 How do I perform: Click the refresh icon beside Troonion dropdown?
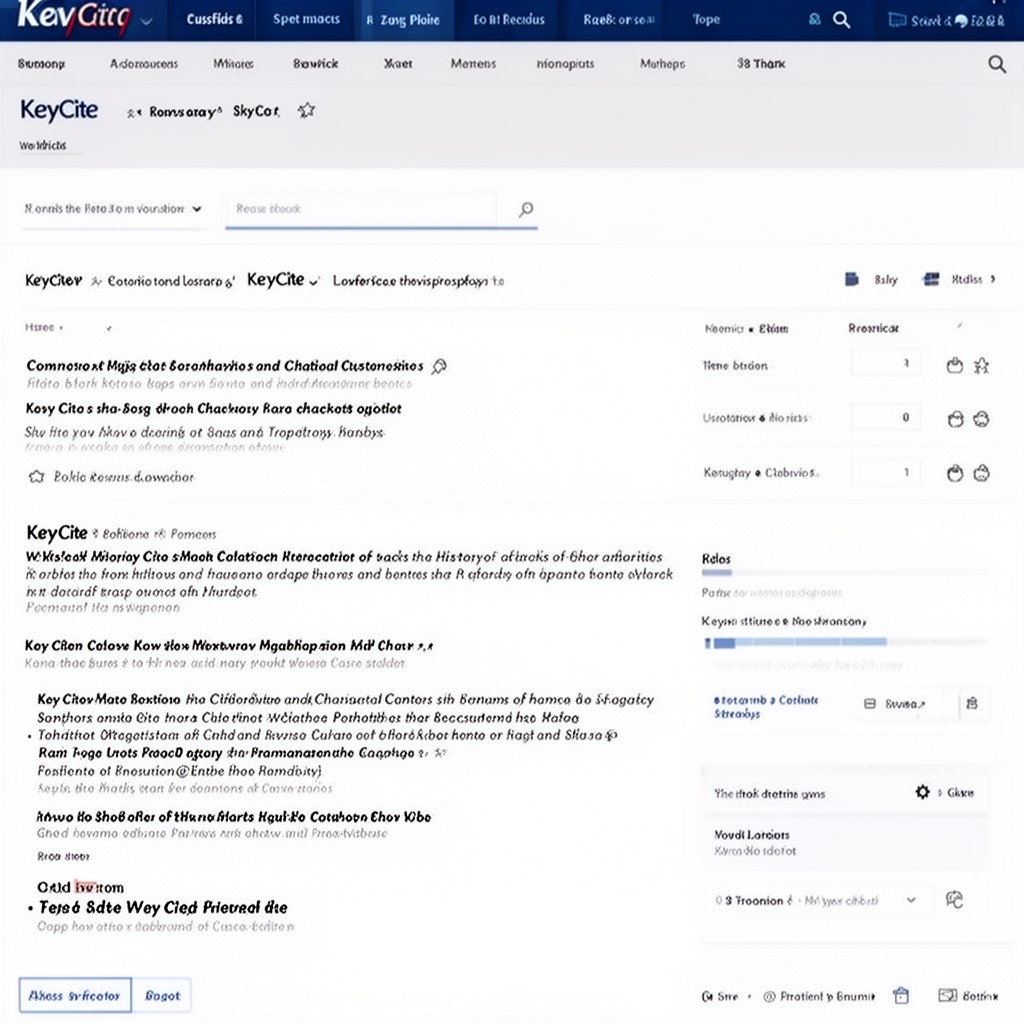(x=954, y=900)
